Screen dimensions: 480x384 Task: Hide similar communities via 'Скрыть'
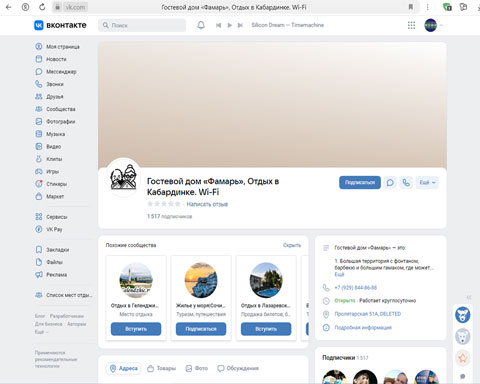tap(292, 245)
